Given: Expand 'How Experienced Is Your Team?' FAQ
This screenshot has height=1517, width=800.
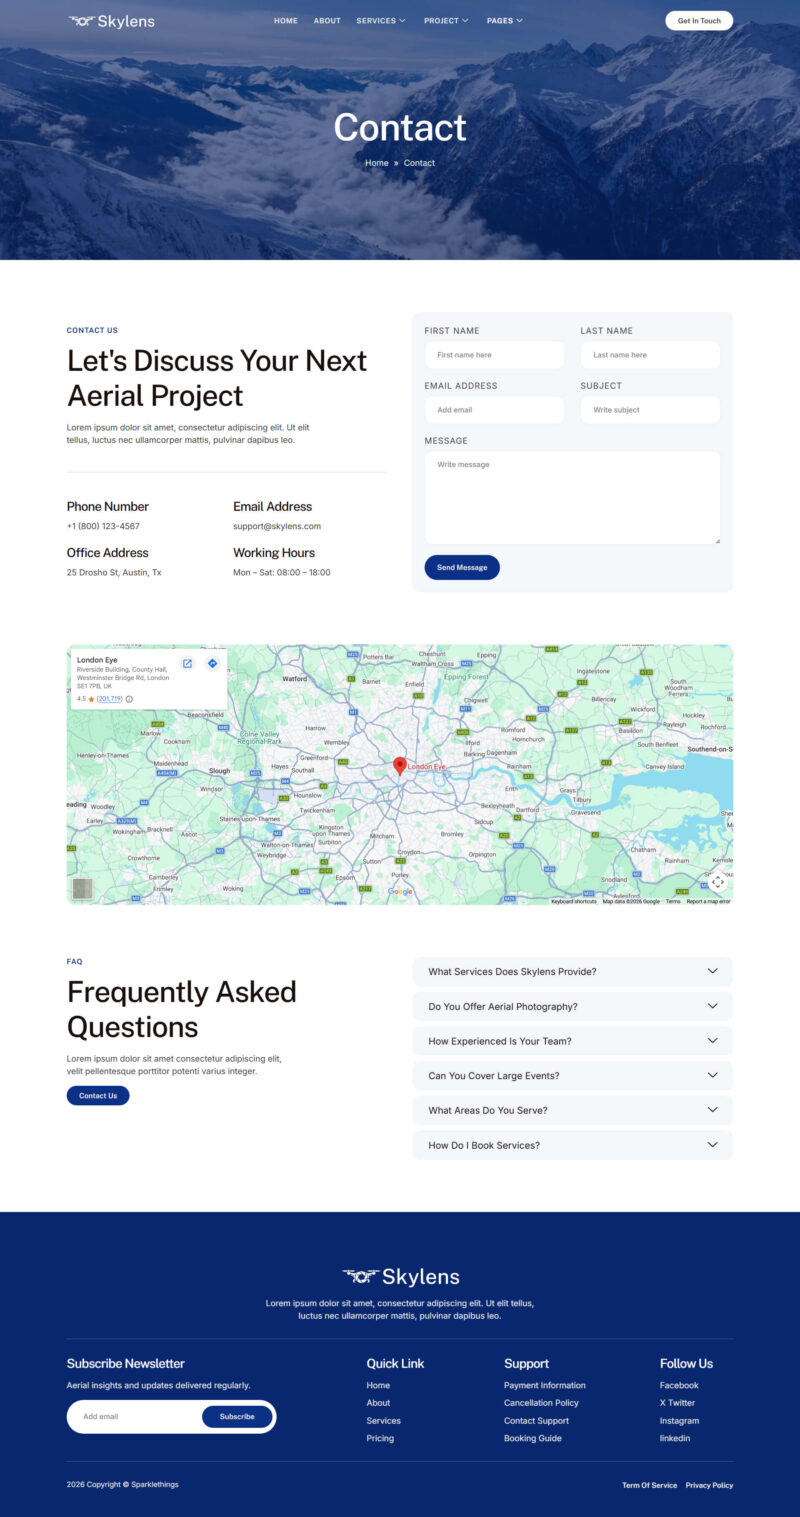Looking at the screenshot, I should (572, 1041).
